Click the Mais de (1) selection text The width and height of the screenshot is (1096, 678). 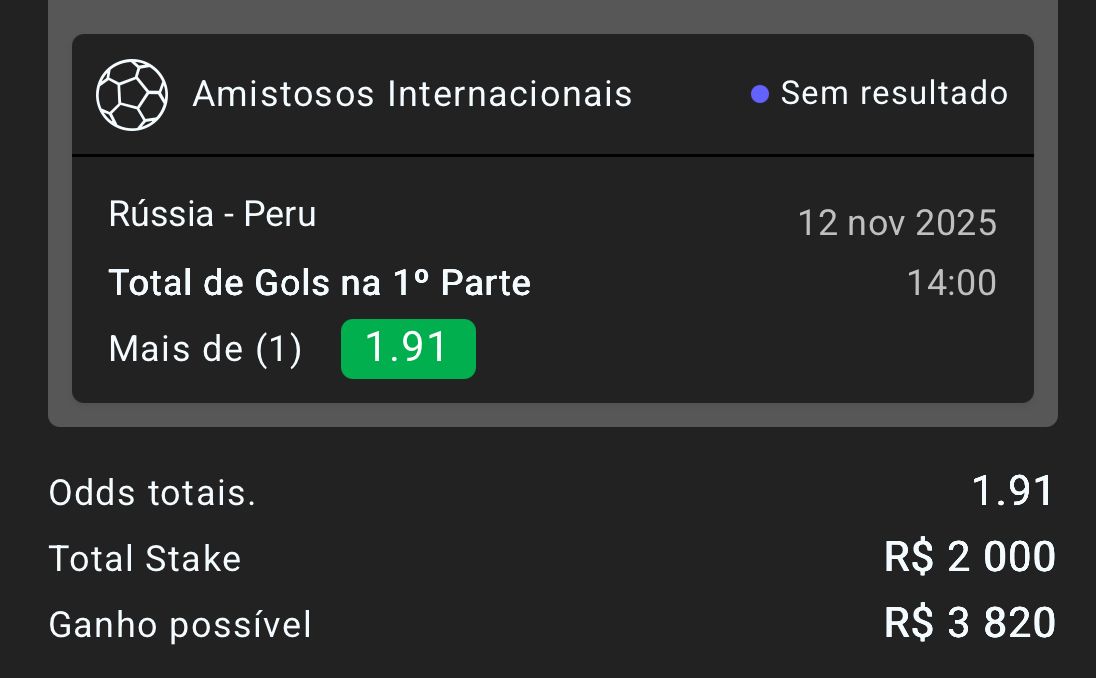pos(205,349)
